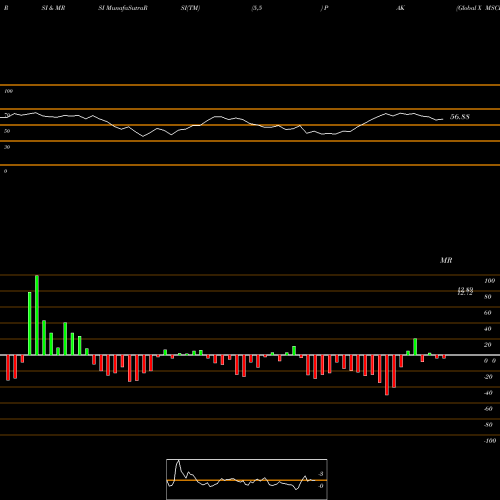Viewport: 500px width, 500px height.
Task: Click the RSI axis label 50
Action: click(x=7, y=131)
